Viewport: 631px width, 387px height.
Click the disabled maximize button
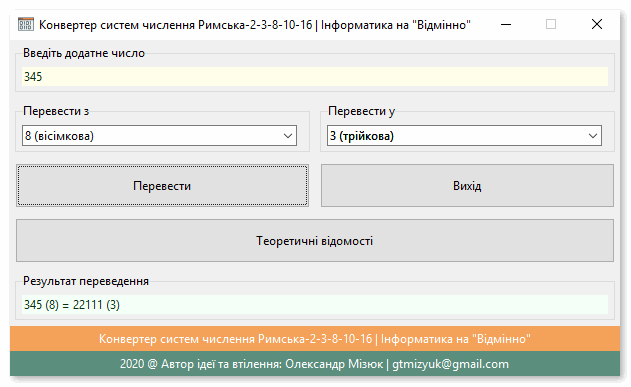(551, 25)
